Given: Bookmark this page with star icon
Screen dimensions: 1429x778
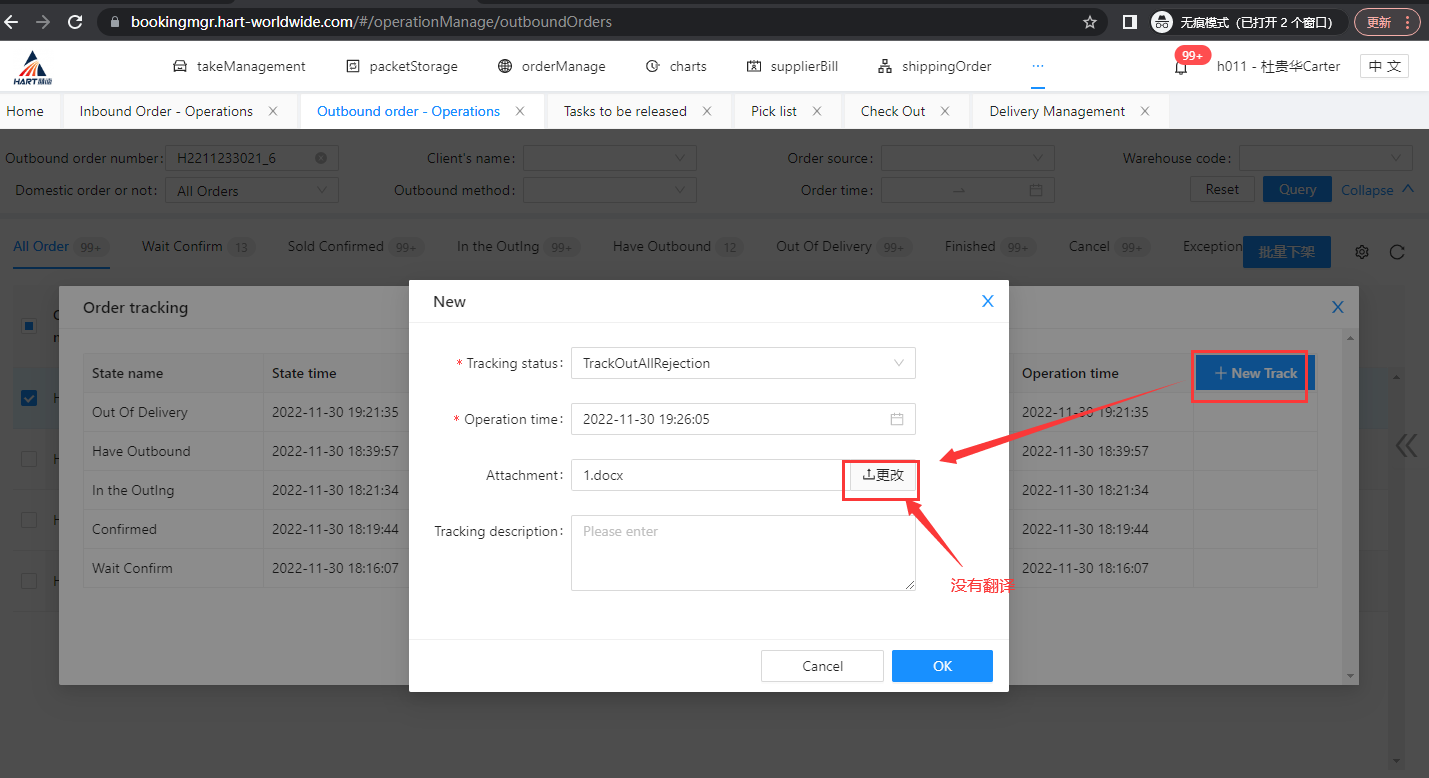Looking at the screenshot, I should point(1089,22).
